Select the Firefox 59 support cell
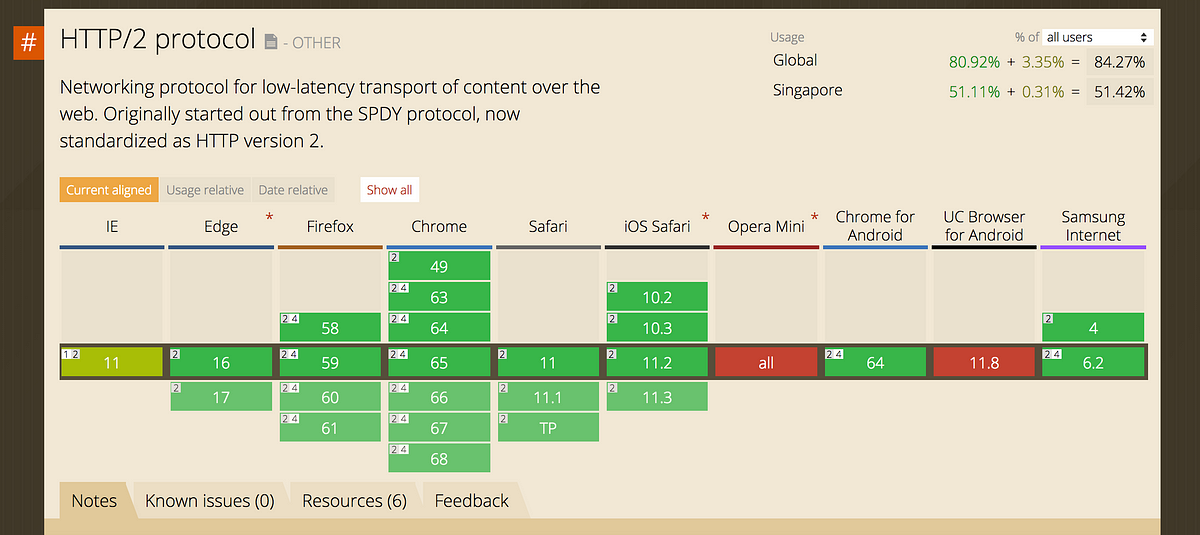This screenshot has height=535, width=1200. [330, 362]
